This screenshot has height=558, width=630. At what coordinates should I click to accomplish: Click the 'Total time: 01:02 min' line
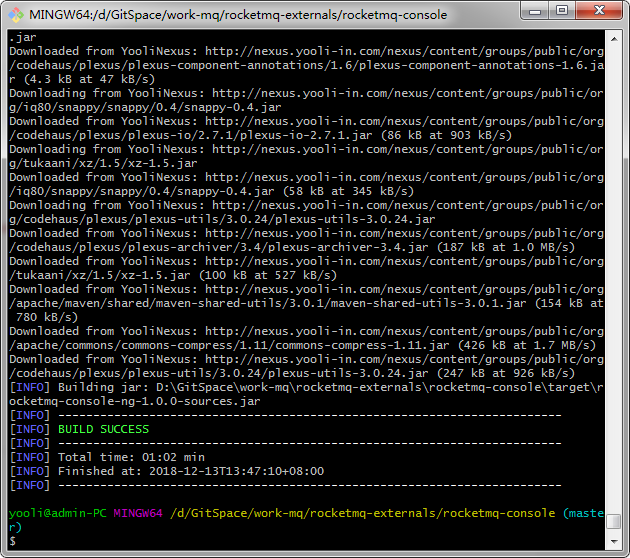click(131, 457)
